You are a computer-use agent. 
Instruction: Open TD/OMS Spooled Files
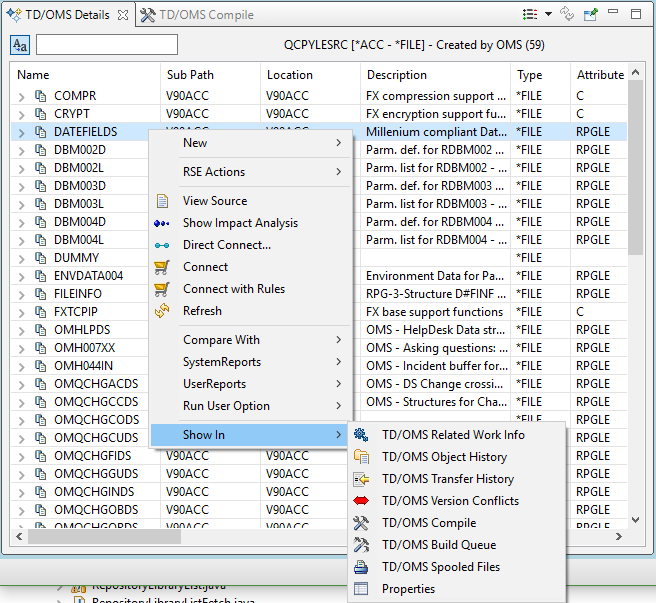(441, 567)
